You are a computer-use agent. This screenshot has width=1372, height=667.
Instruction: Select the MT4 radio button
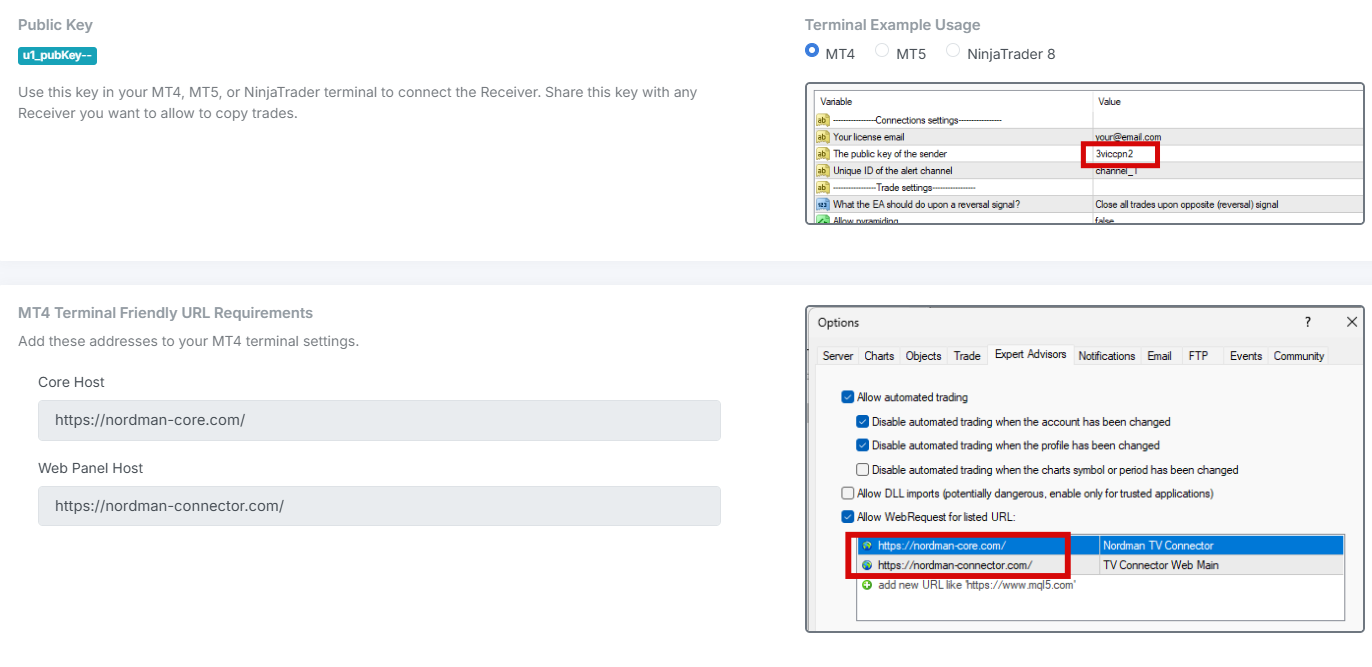click(812, 51)
